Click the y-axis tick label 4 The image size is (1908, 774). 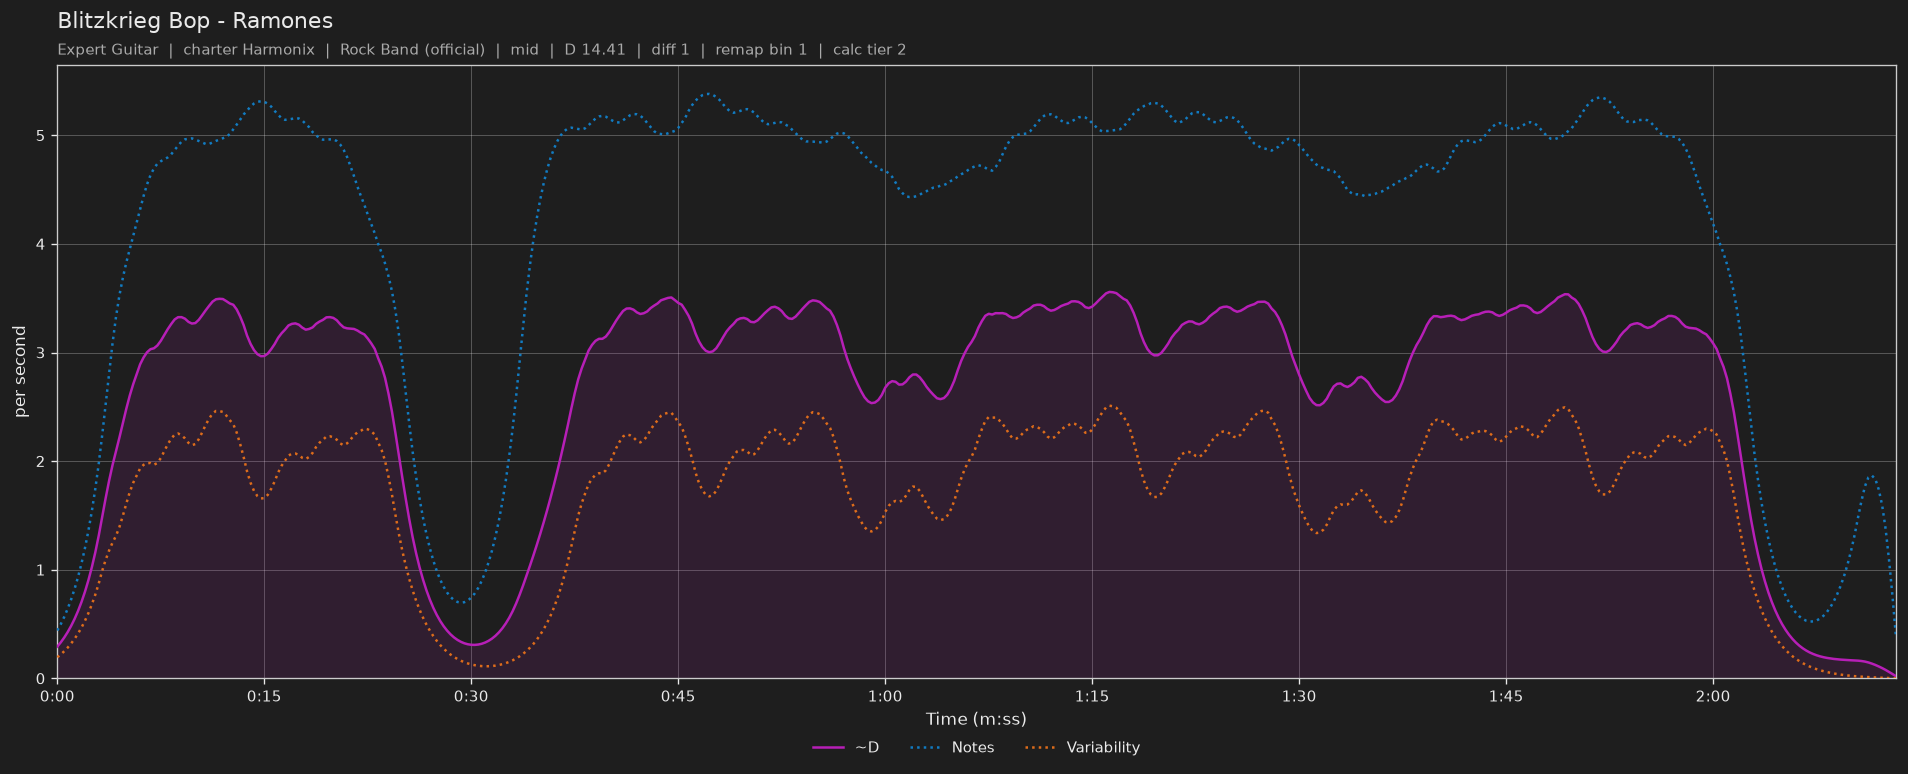[42, 245]
